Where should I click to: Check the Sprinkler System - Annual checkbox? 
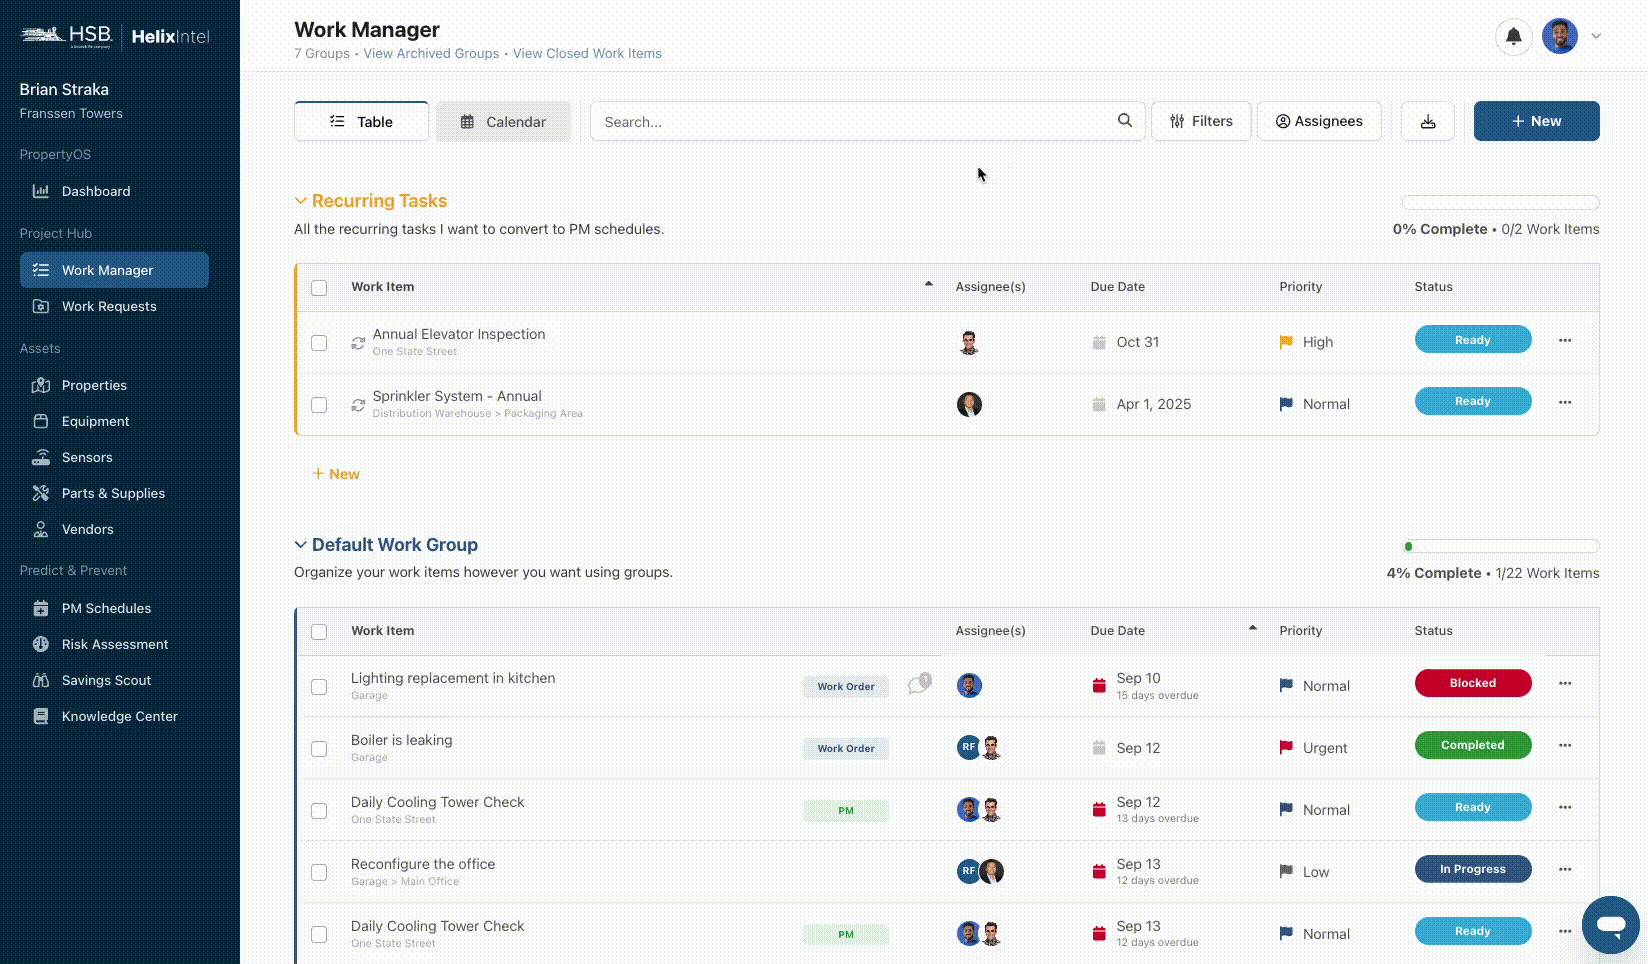[319, 405]
